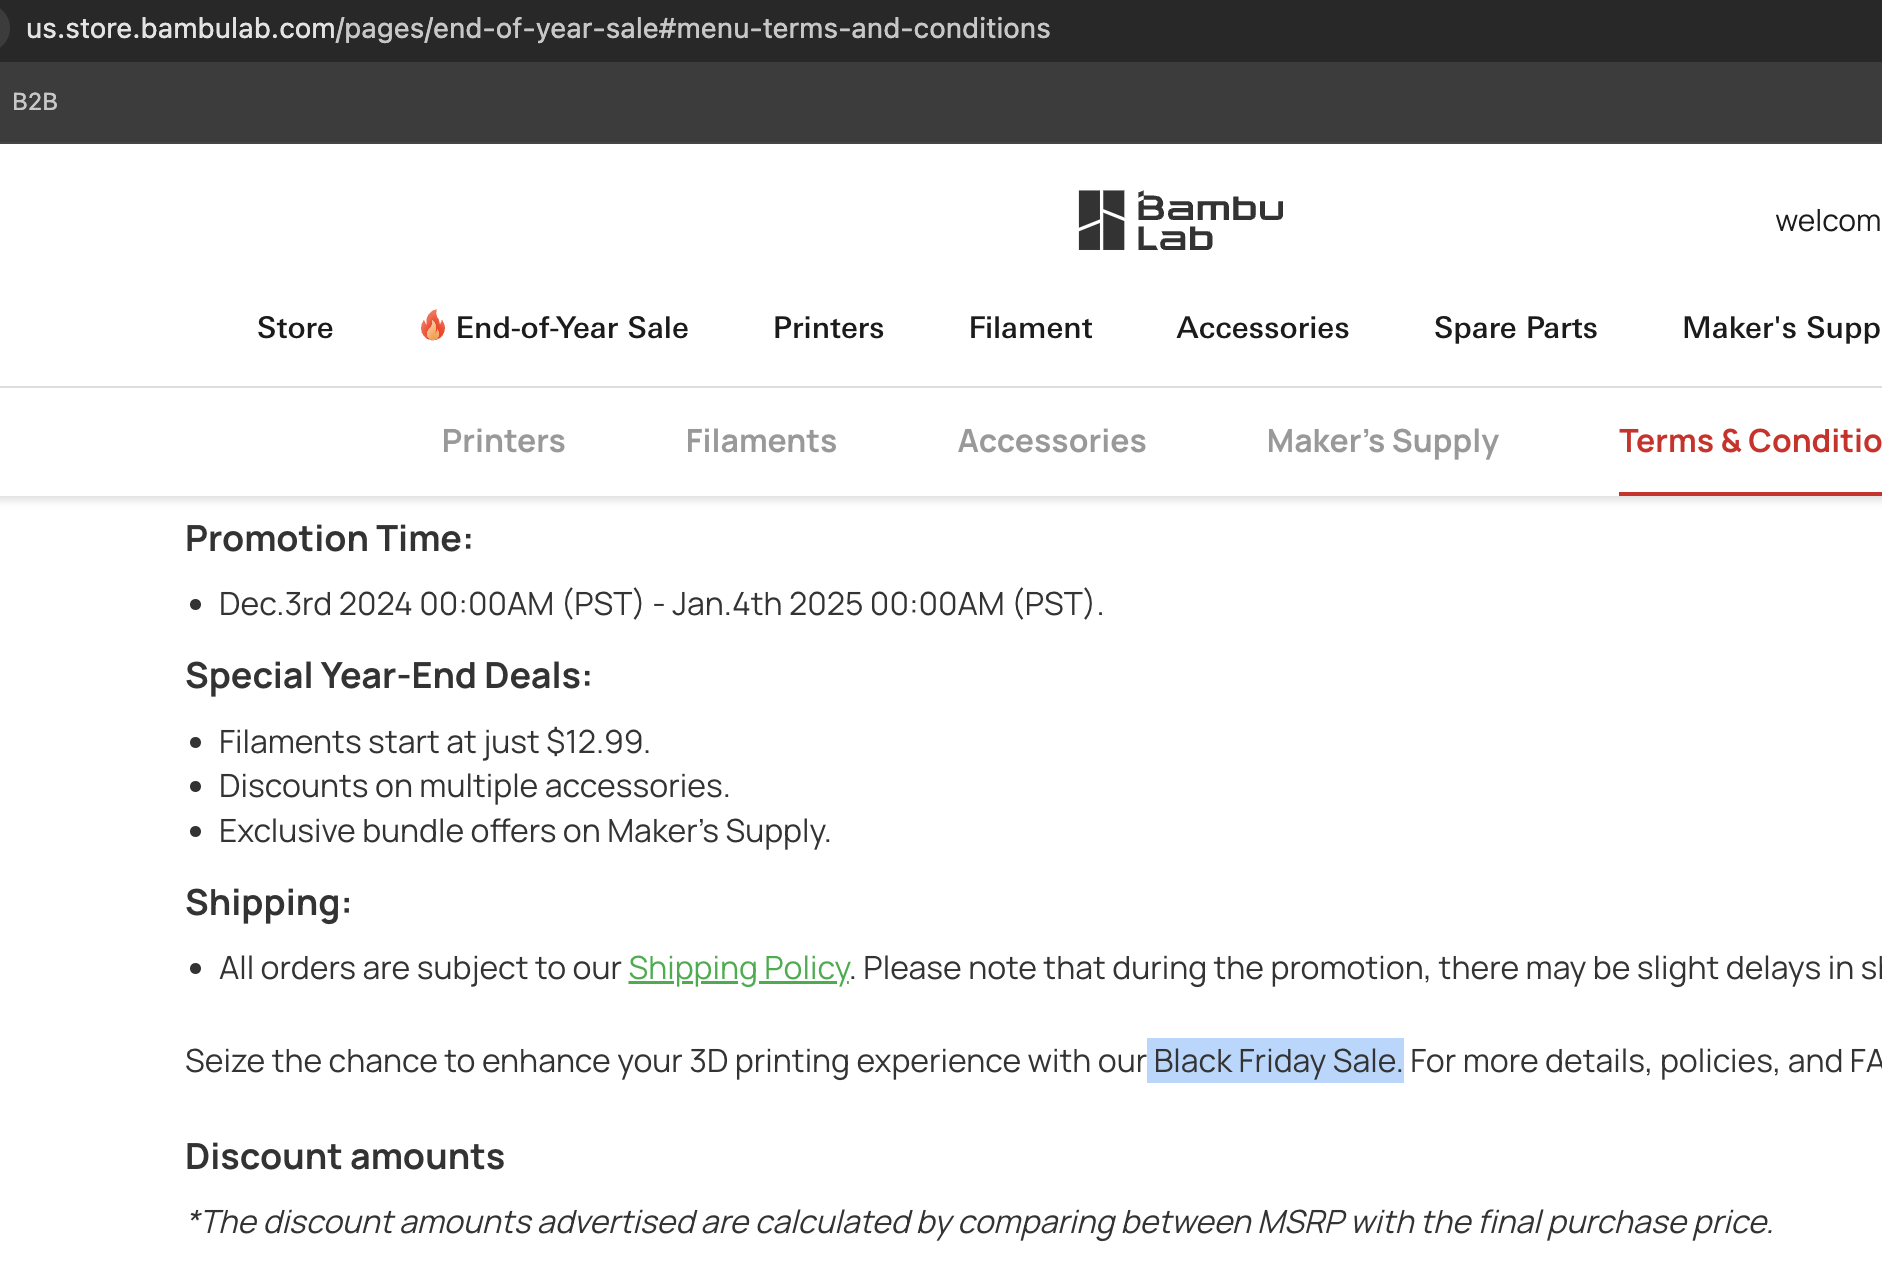Click the highlighted Black Friday Sale text

[x=1275, y=1061]
